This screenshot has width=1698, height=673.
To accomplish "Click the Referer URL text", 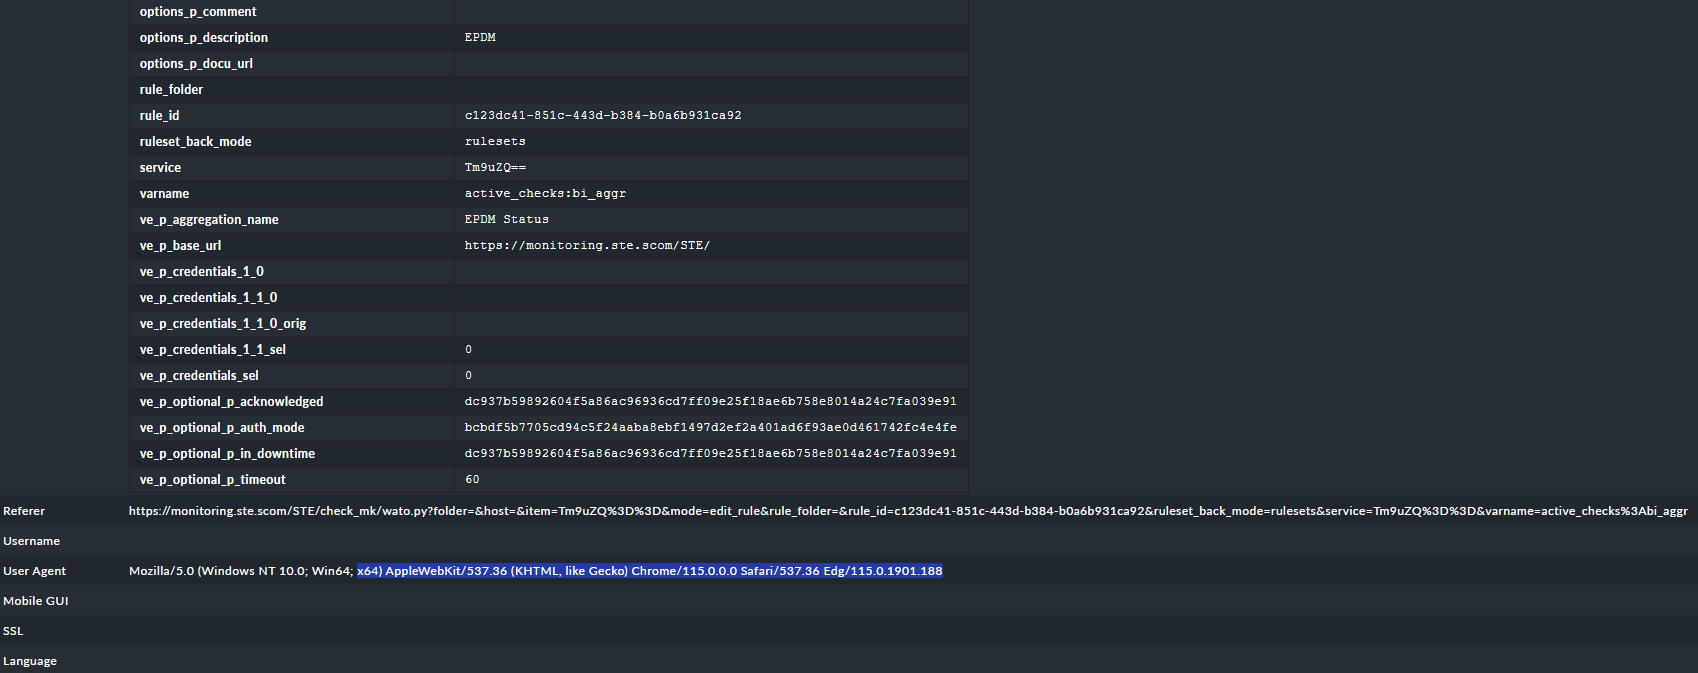I will coord(908,511).
